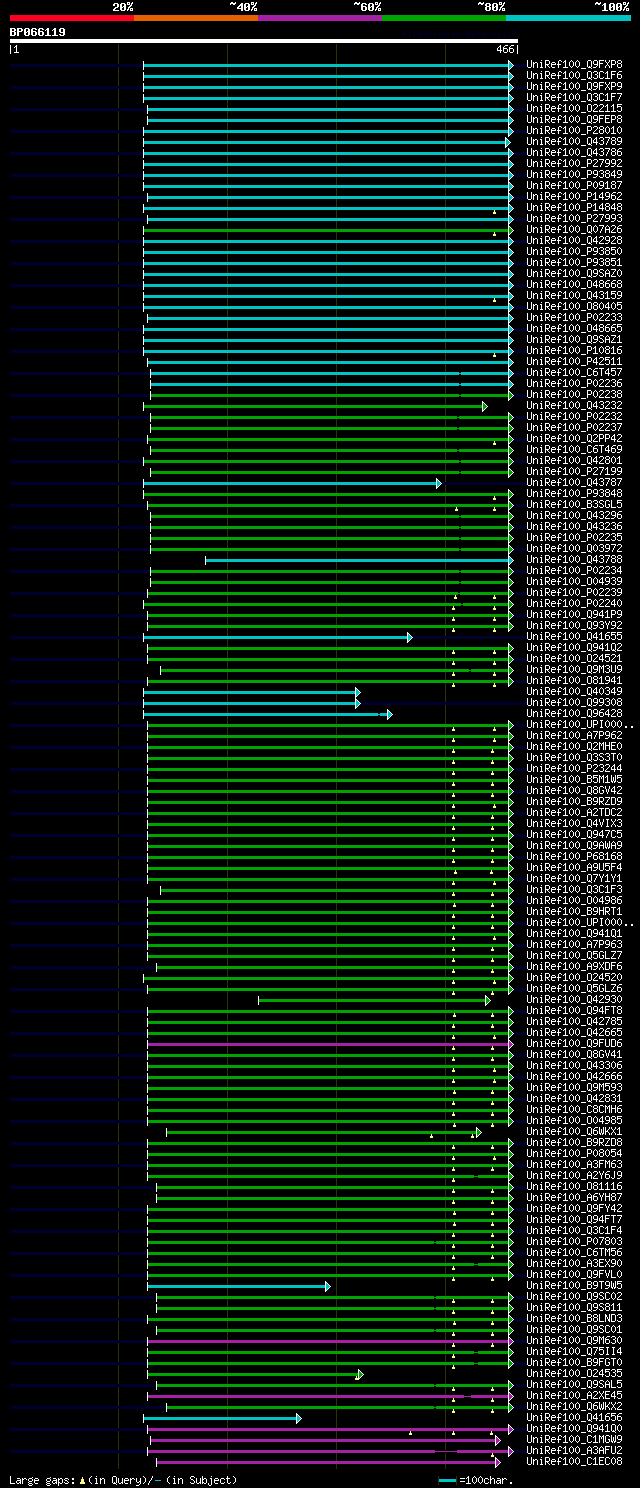Click the white query bar under BP066119
The image size is (640, 1488).
point(263,41)
